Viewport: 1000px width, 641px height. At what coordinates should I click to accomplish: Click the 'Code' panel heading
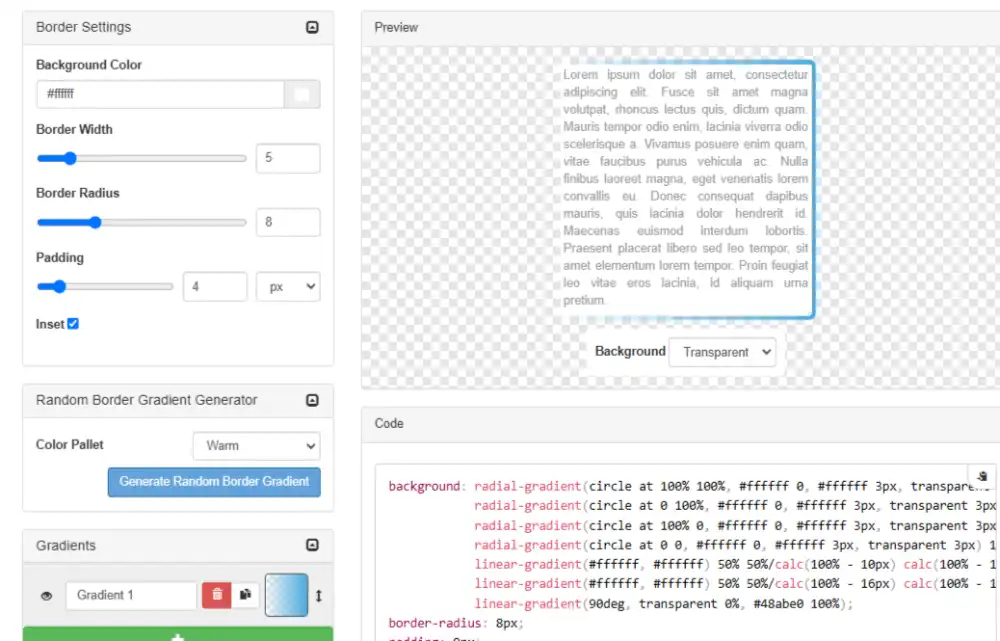(x=389, y=424)
